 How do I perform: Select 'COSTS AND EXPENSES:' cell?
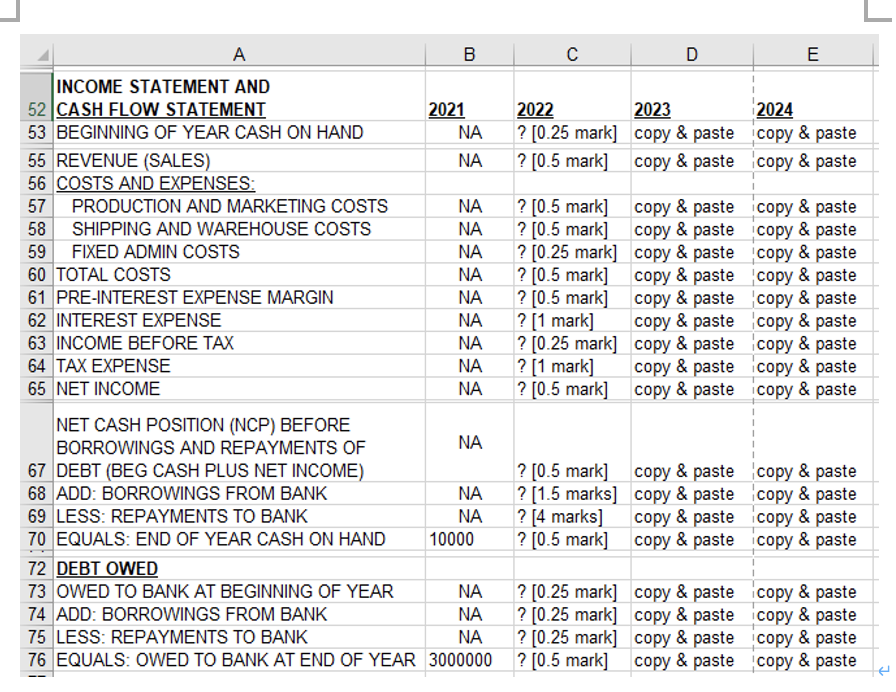click(239, 183)
